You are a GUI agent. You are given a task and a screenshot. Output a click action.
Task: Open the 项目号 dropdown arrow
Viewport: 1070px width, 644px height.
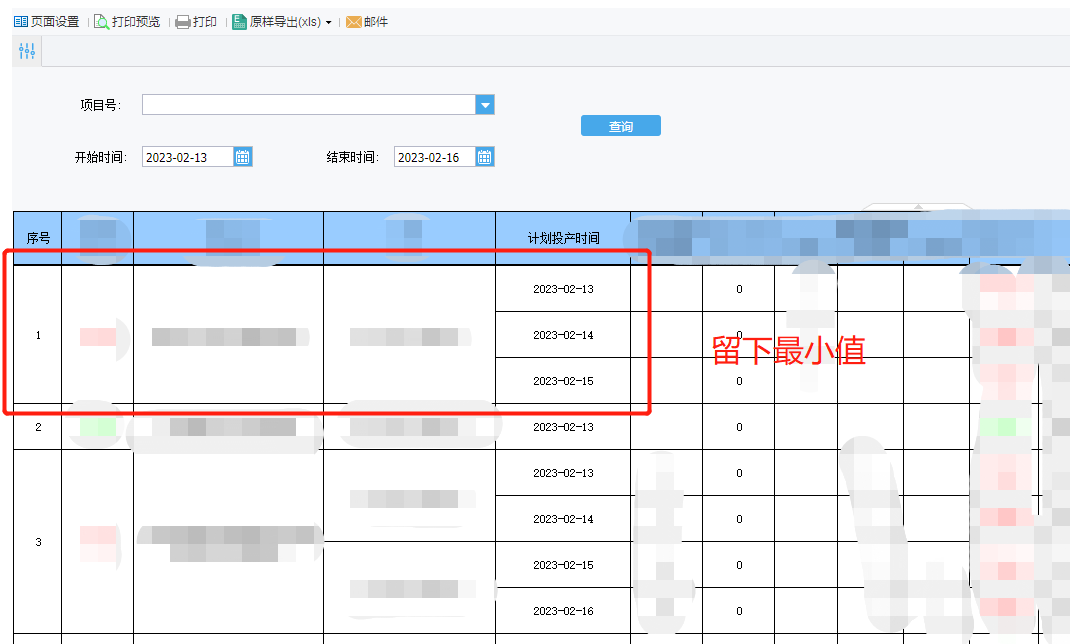485,105
